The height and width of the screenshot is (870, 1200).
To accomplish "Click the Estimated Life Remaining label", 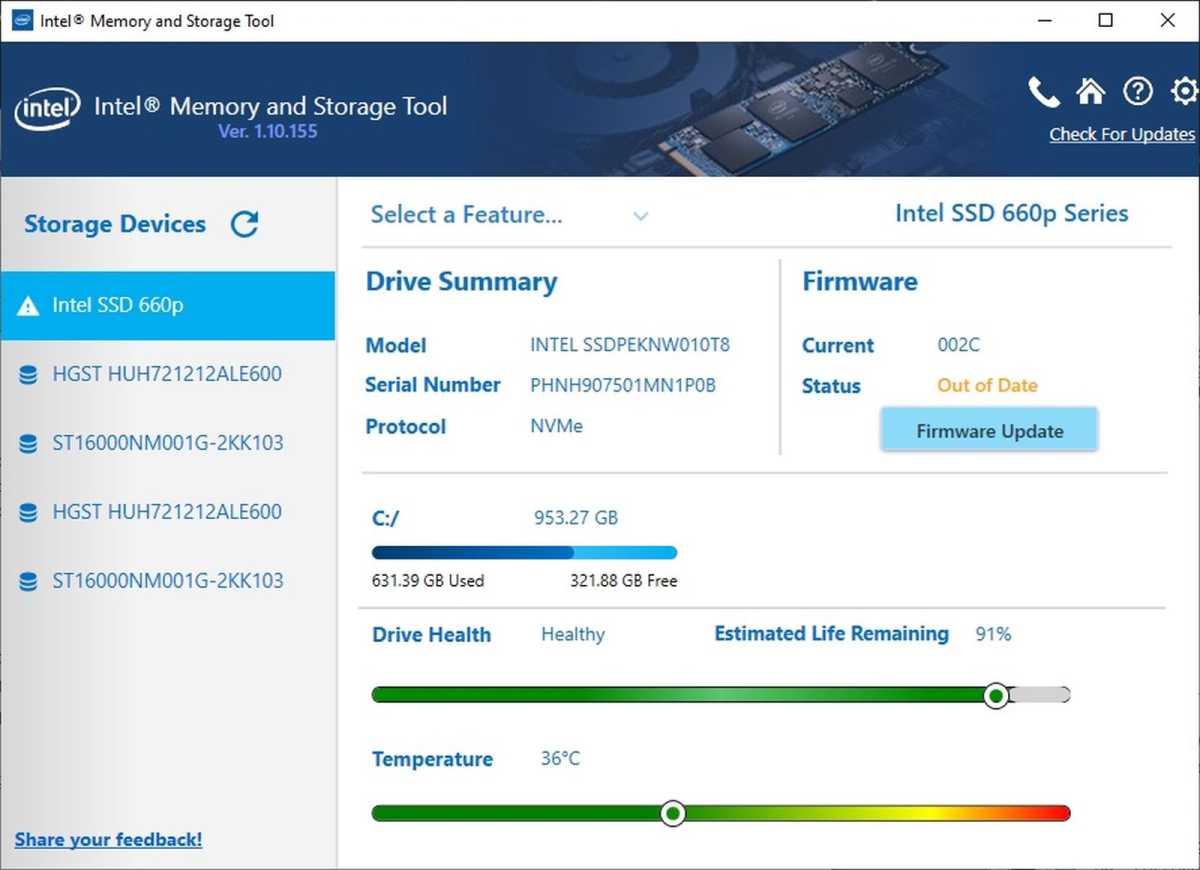I will [x=831, y=634].
